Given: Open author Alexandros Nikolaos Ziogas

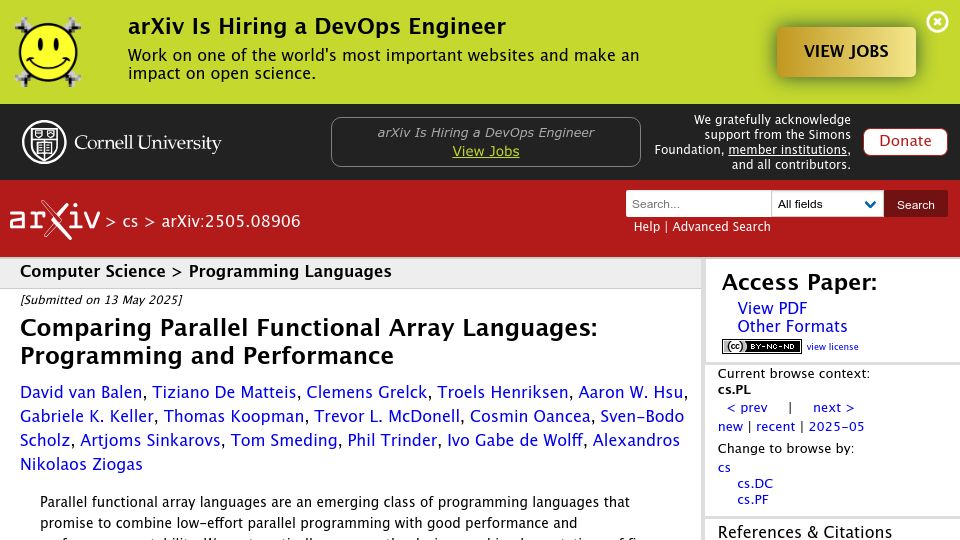Looking at the screenshot, I should click(636, 440).
